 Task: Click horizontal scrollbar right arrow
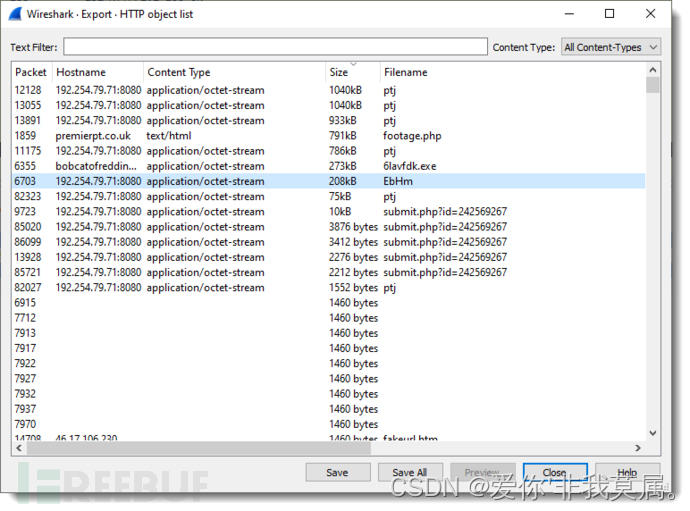(639, 448)
